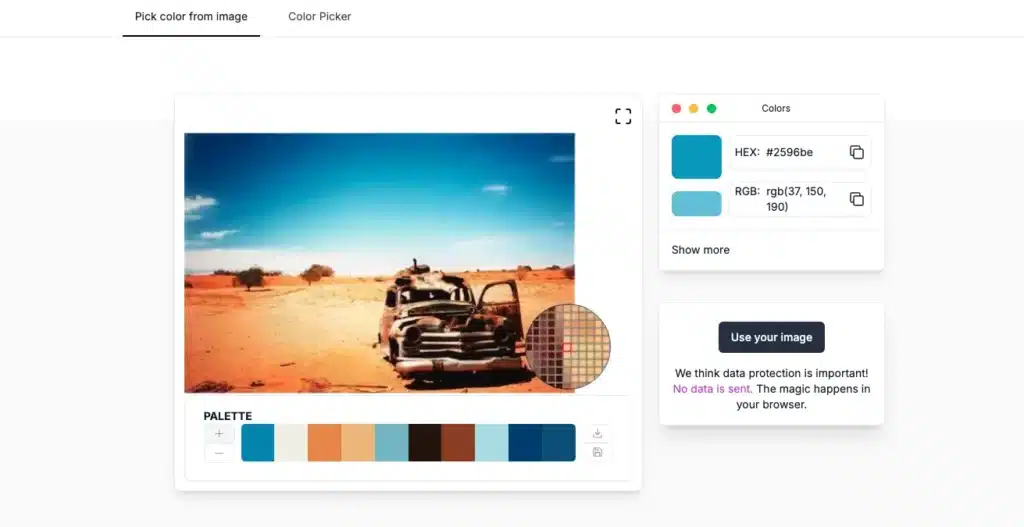This screenshot has height=527, width=1024.
Task: Save the palette with floppy icon
Action: coord(598,452)
